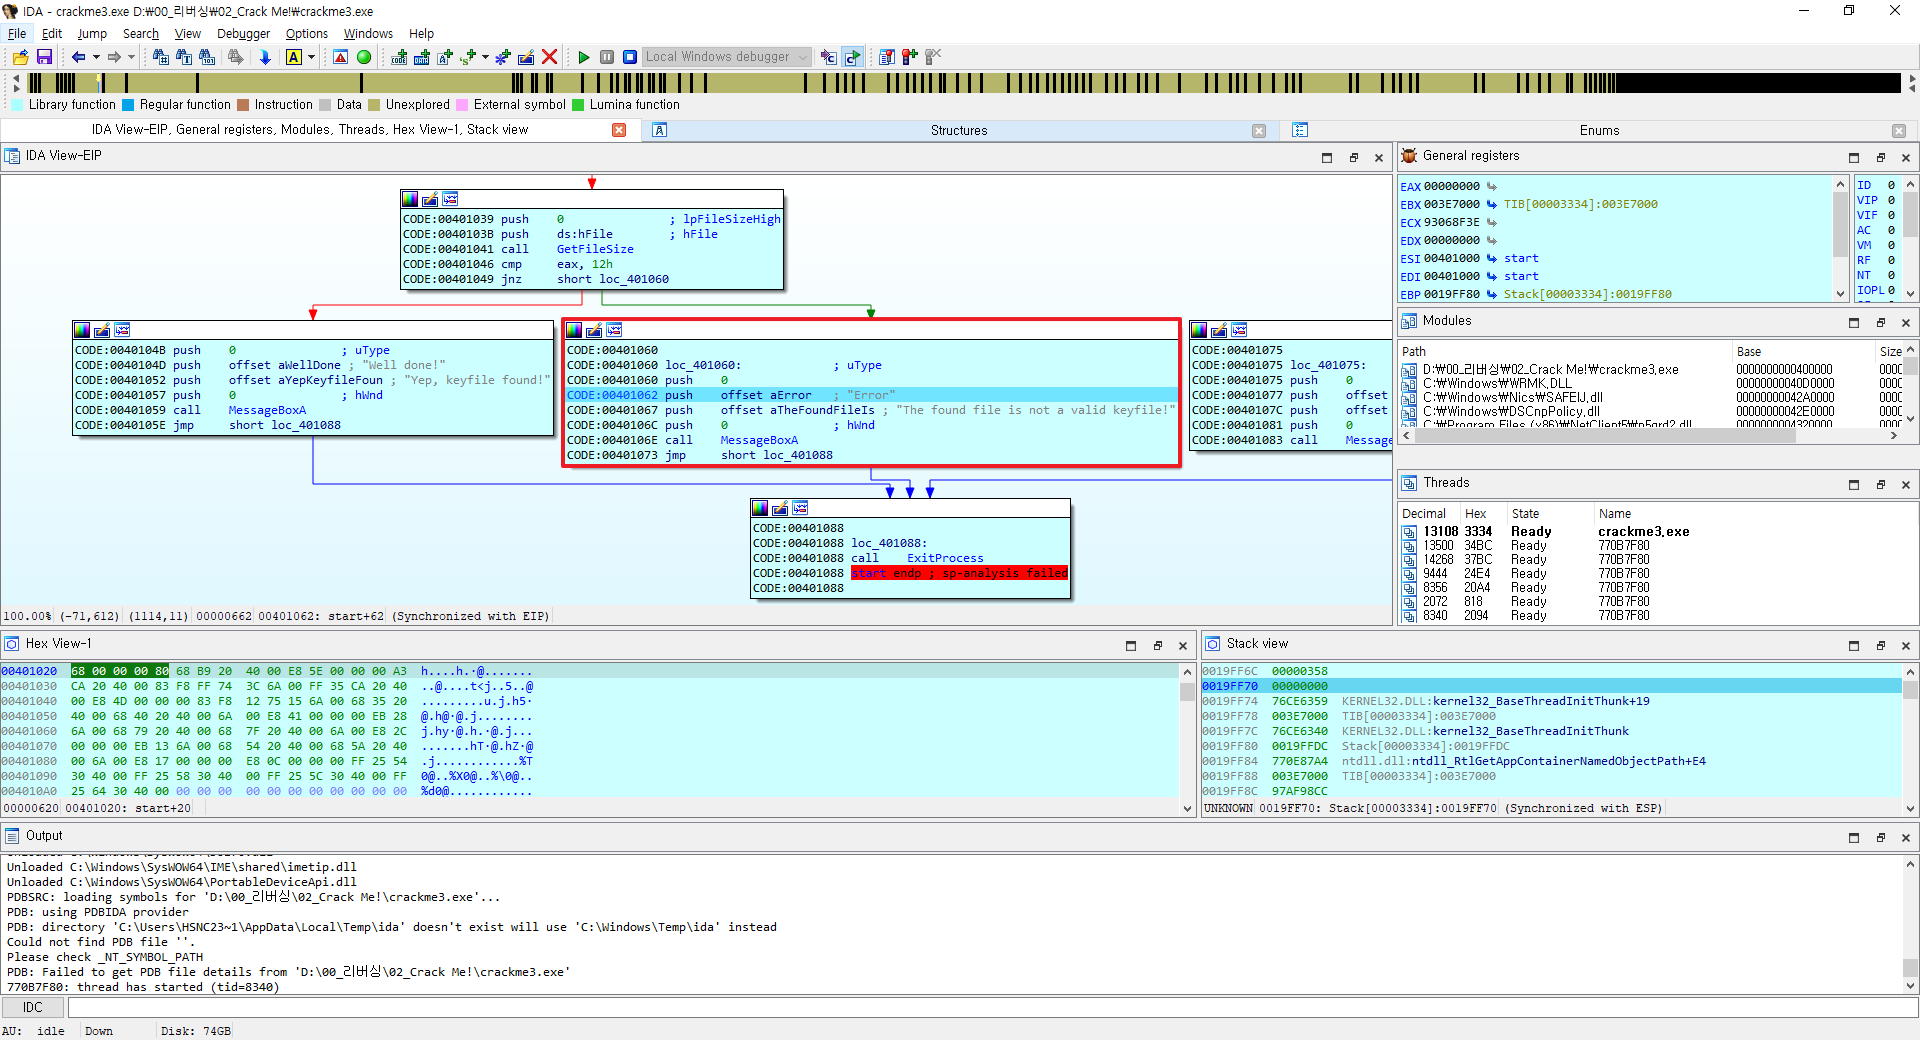Toggle the VIP flag value

click(x=1891, y=200)
